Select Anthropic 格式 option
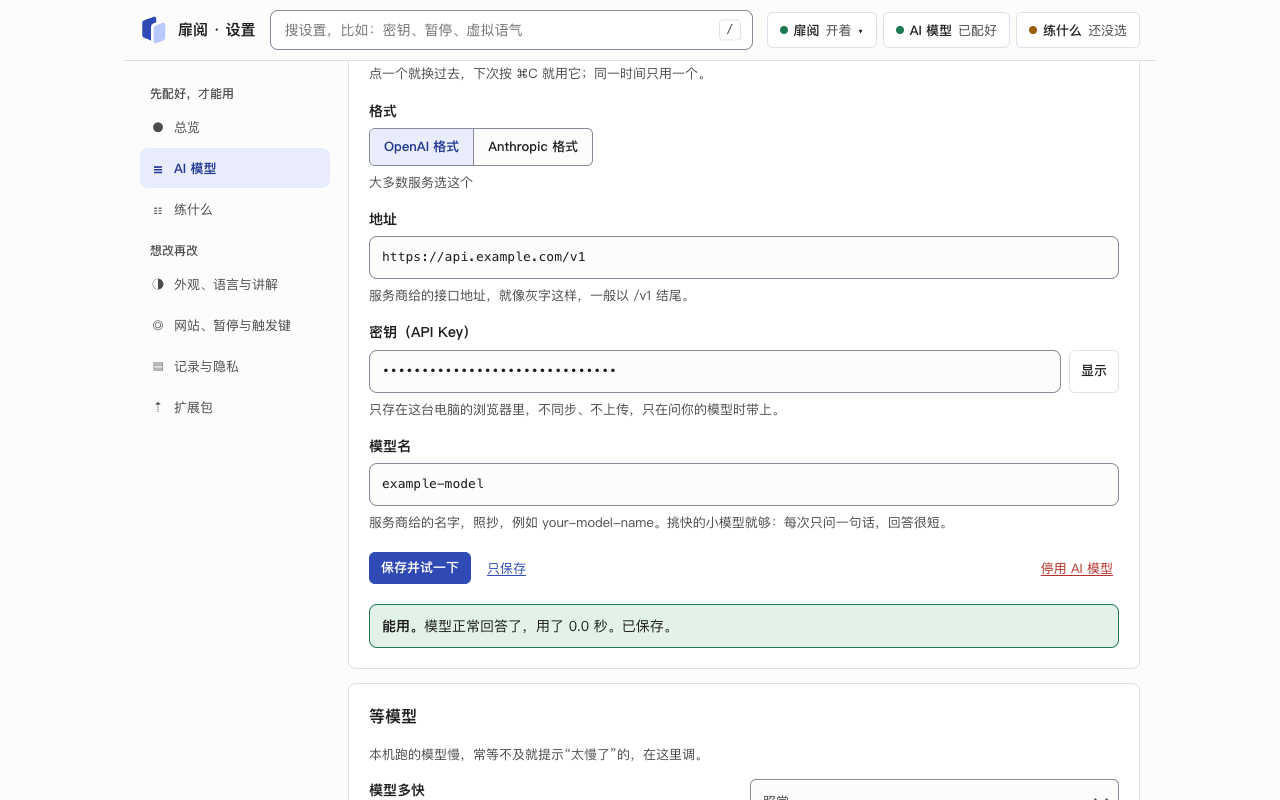 click(533, 147)
